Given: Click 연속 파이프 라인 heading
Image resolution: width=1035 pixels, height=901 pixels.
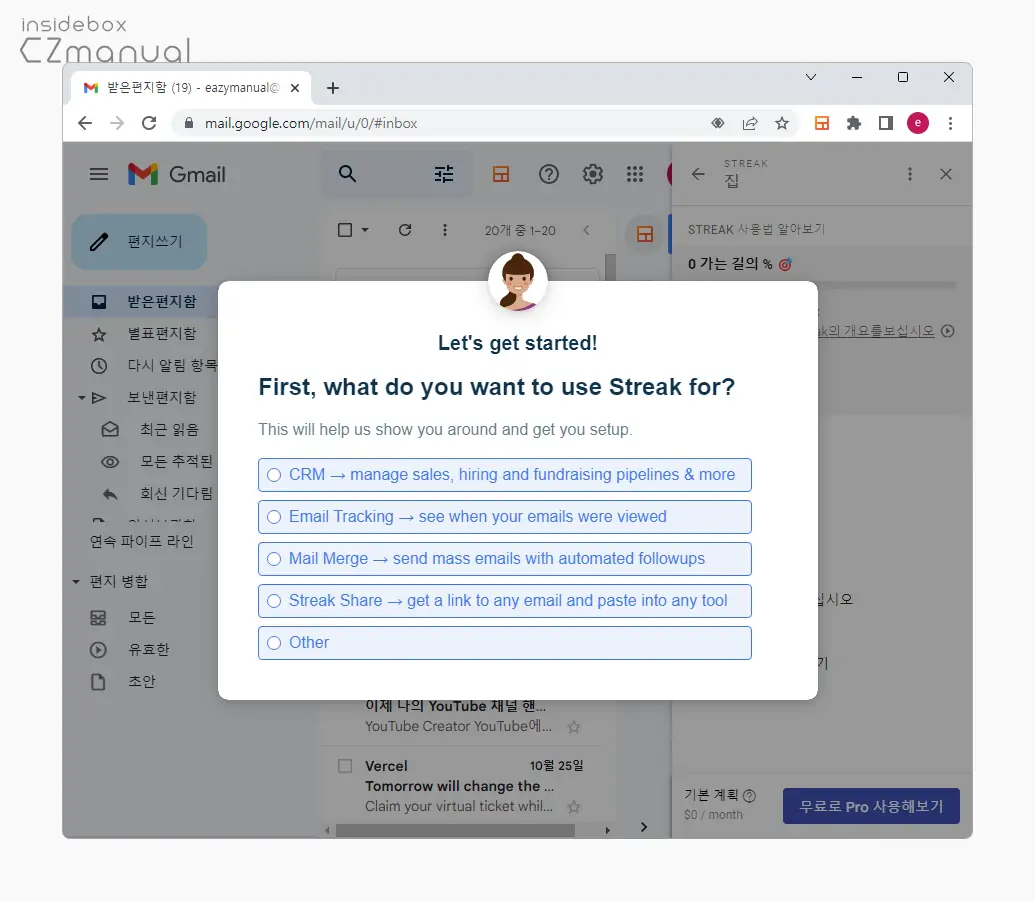Looking at the screenshot, I should click(142, 541).
